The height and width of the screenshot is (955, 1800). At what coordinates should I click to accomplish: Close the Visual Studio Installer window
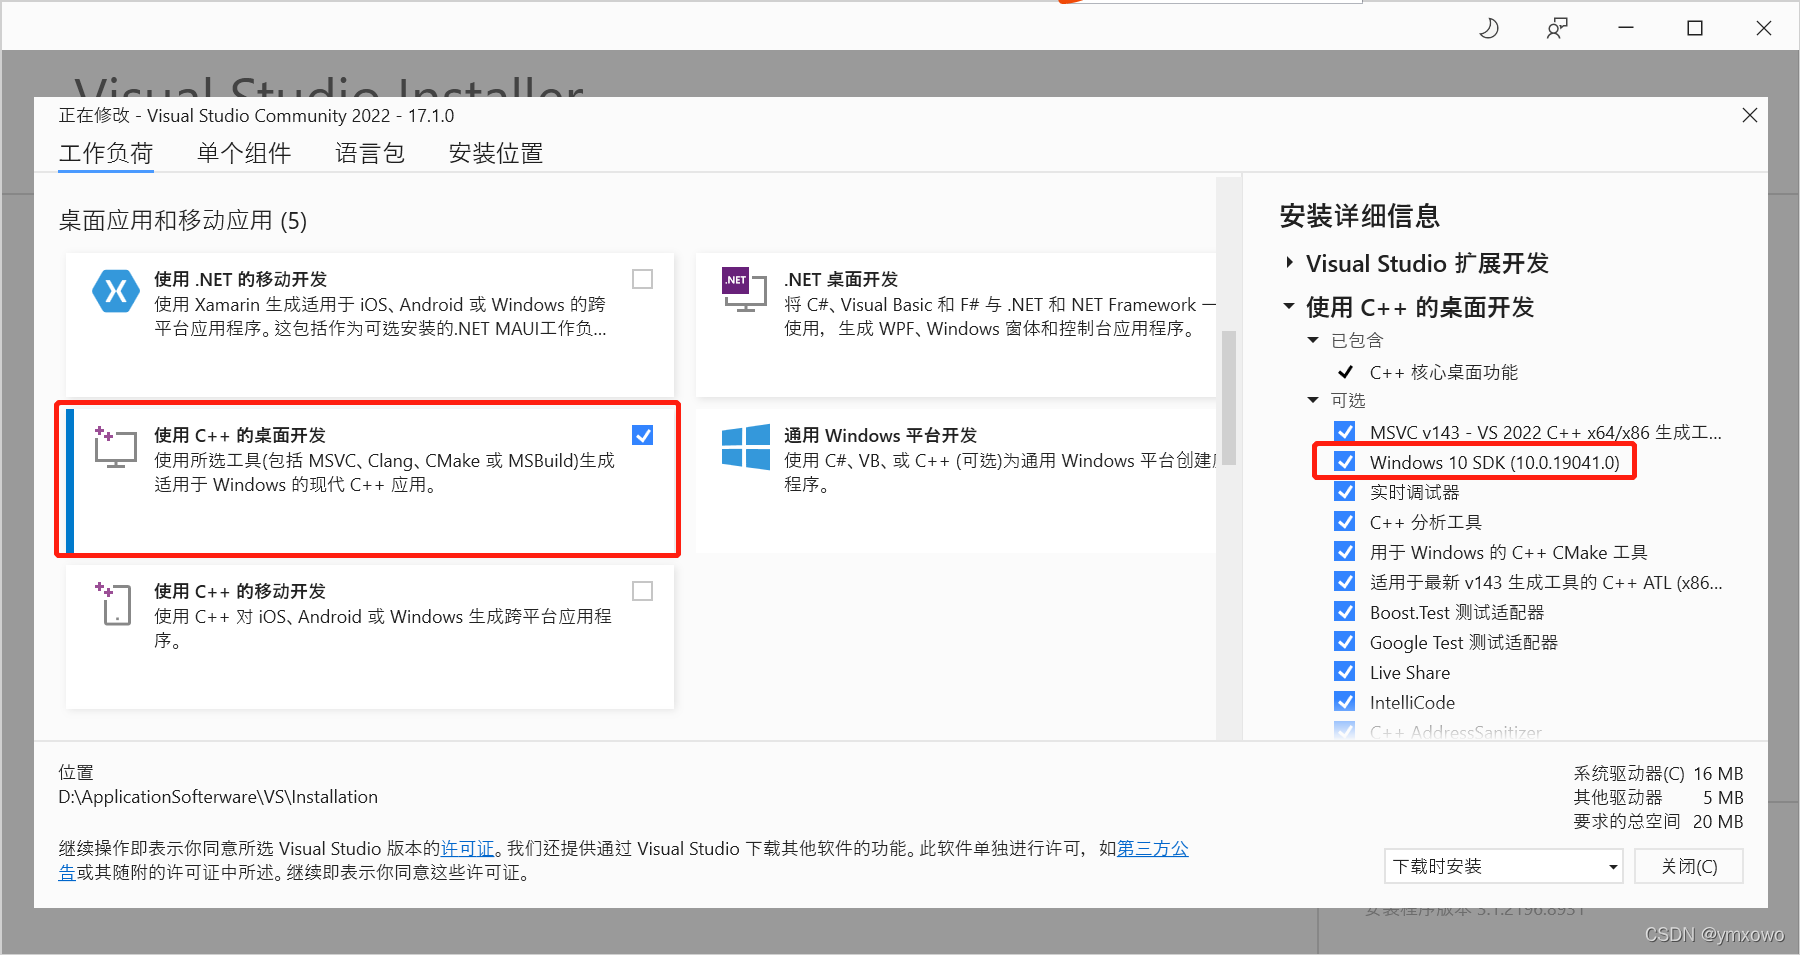pos(1764,28)
